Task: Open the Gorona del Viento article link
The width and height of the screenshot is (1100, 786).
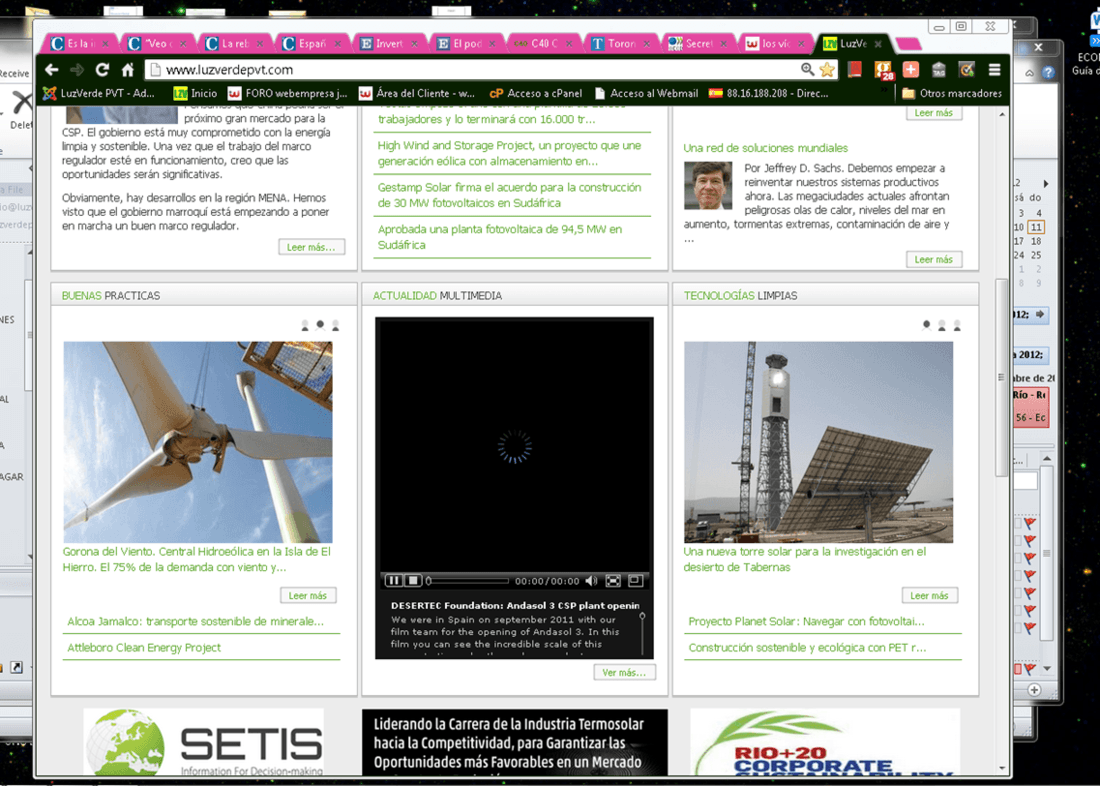Action: pos(196,559)
